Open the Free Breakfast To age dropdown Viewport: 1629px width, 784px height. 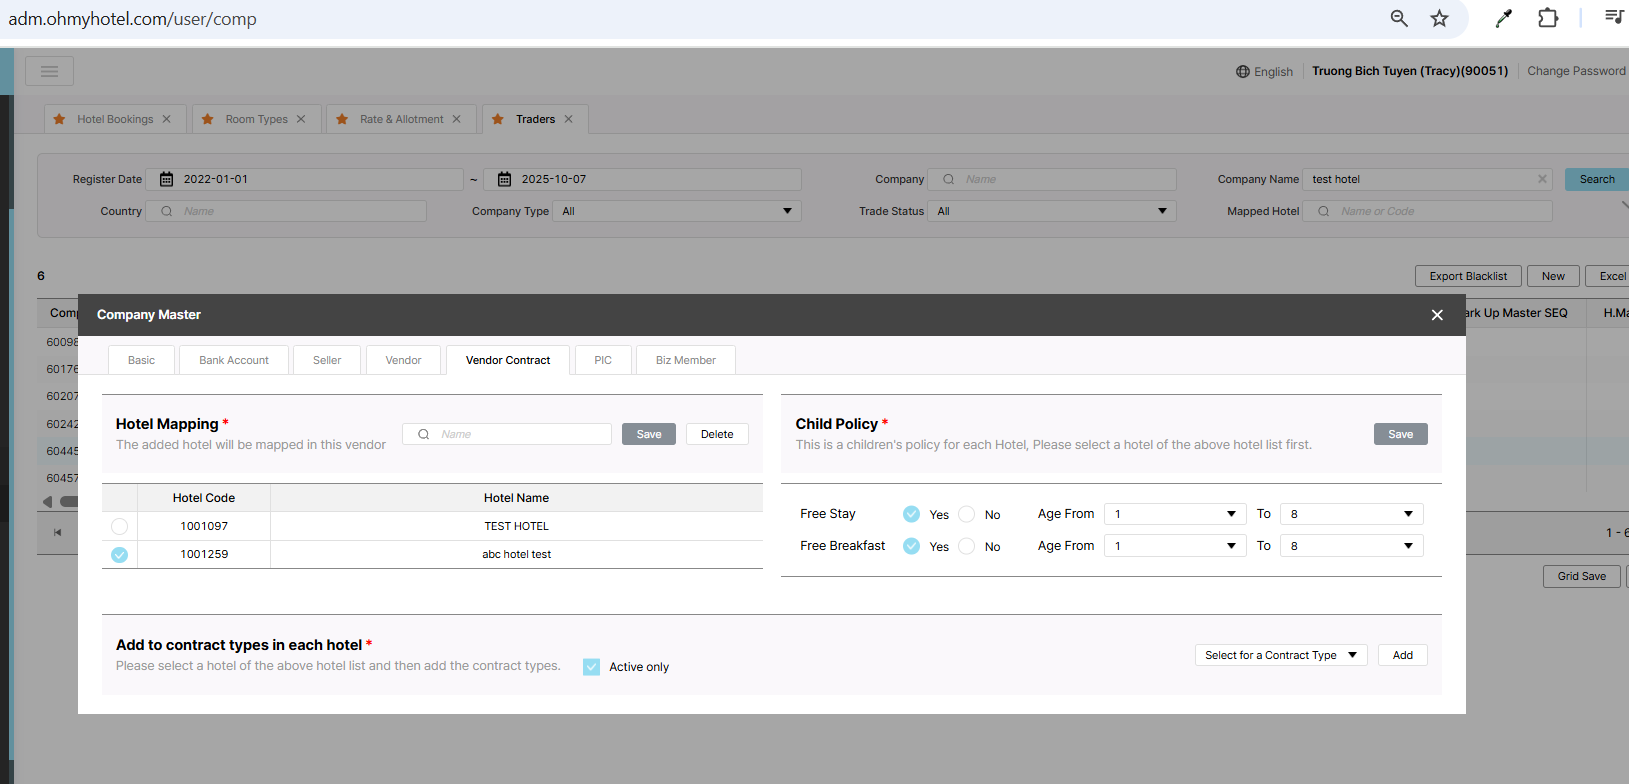click(x=1351, y=546)
